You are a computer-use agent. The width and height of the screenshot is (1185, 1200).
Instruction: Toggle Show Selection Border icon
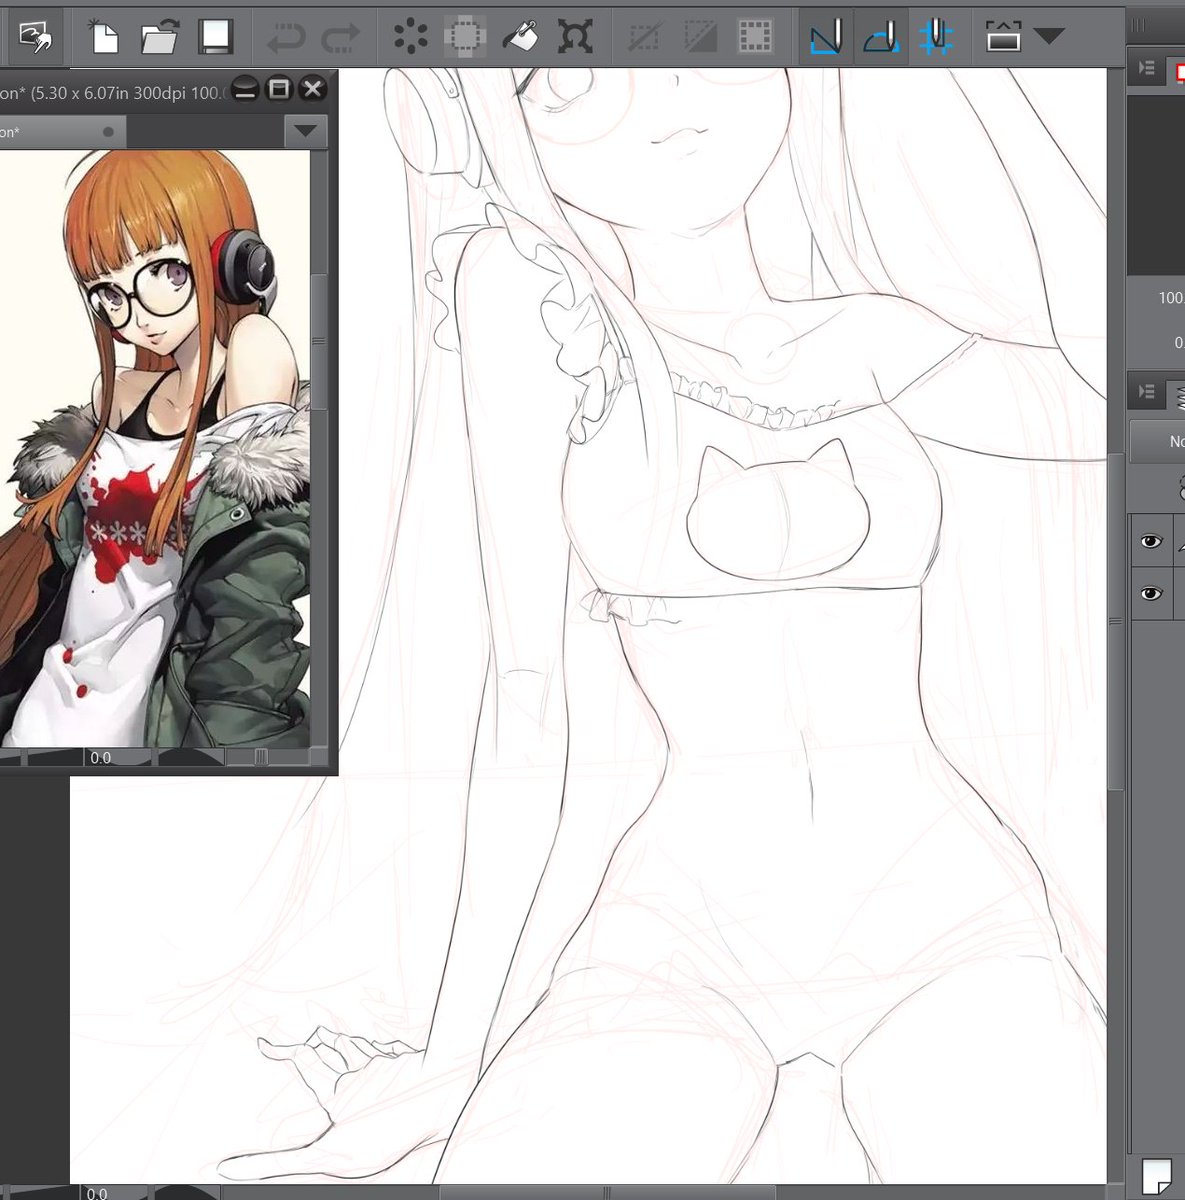click(755, 38)
